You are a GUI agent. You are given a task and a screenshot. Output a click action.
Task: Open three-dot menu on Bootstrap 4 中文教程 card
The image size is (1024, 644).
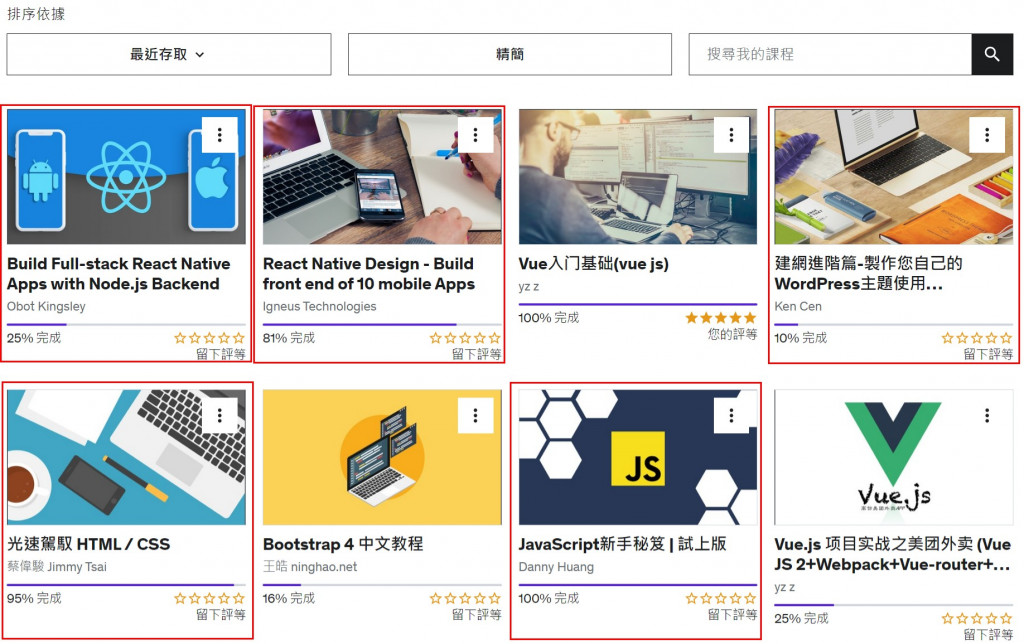tap(475, 415)
